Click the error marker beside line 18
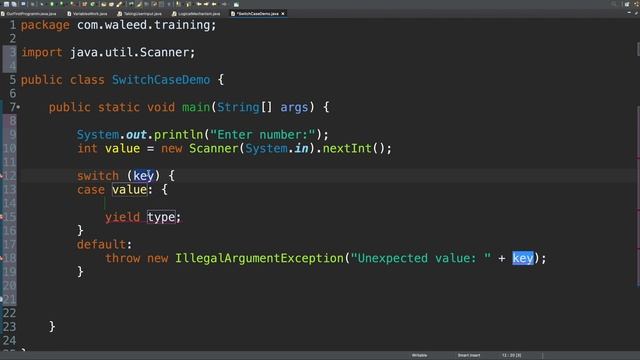 pyautogui.click(x=1, y=258)
